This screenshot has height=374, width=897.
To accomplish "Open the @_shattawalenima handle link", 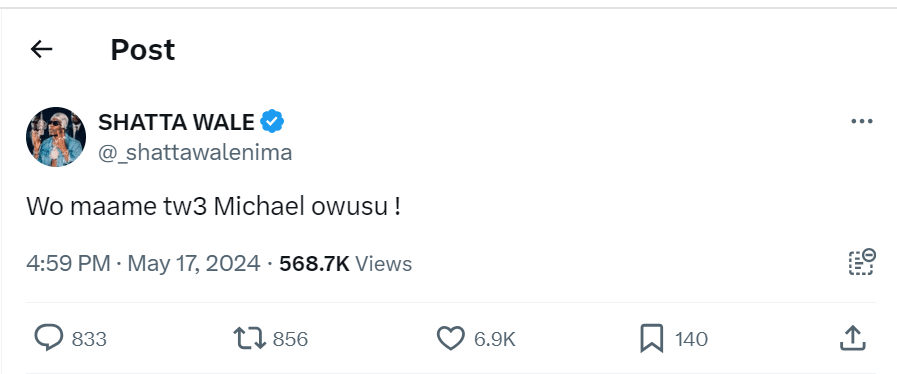I will click(195, 152).
